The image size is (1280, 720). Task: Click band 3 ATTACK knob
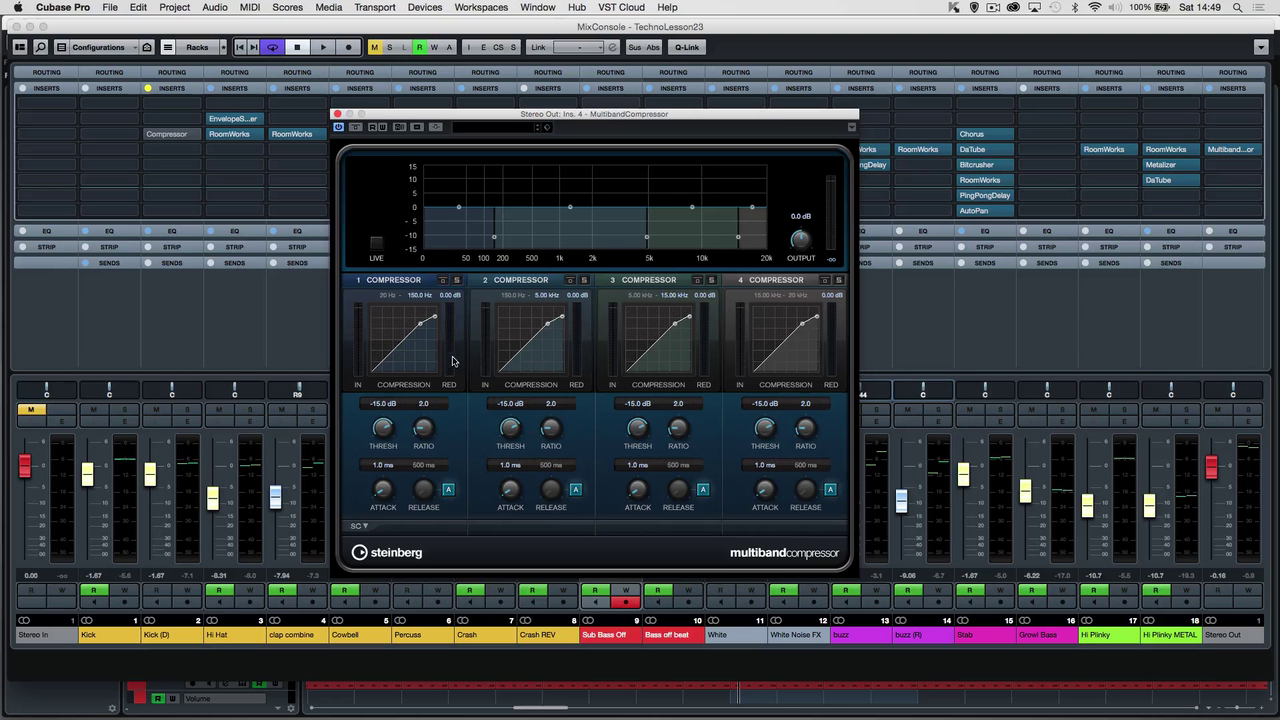[x=638, y=489]
